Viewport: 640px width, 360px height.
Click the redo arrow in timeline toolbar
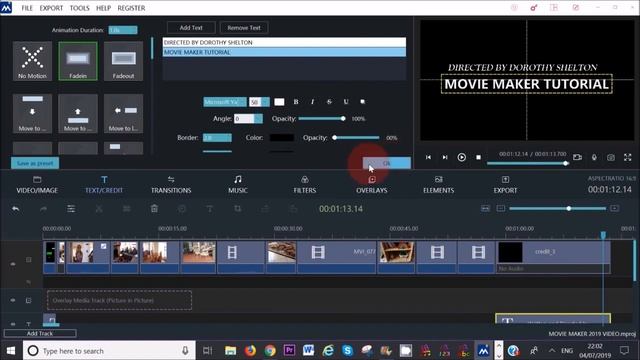coord(43,209)
